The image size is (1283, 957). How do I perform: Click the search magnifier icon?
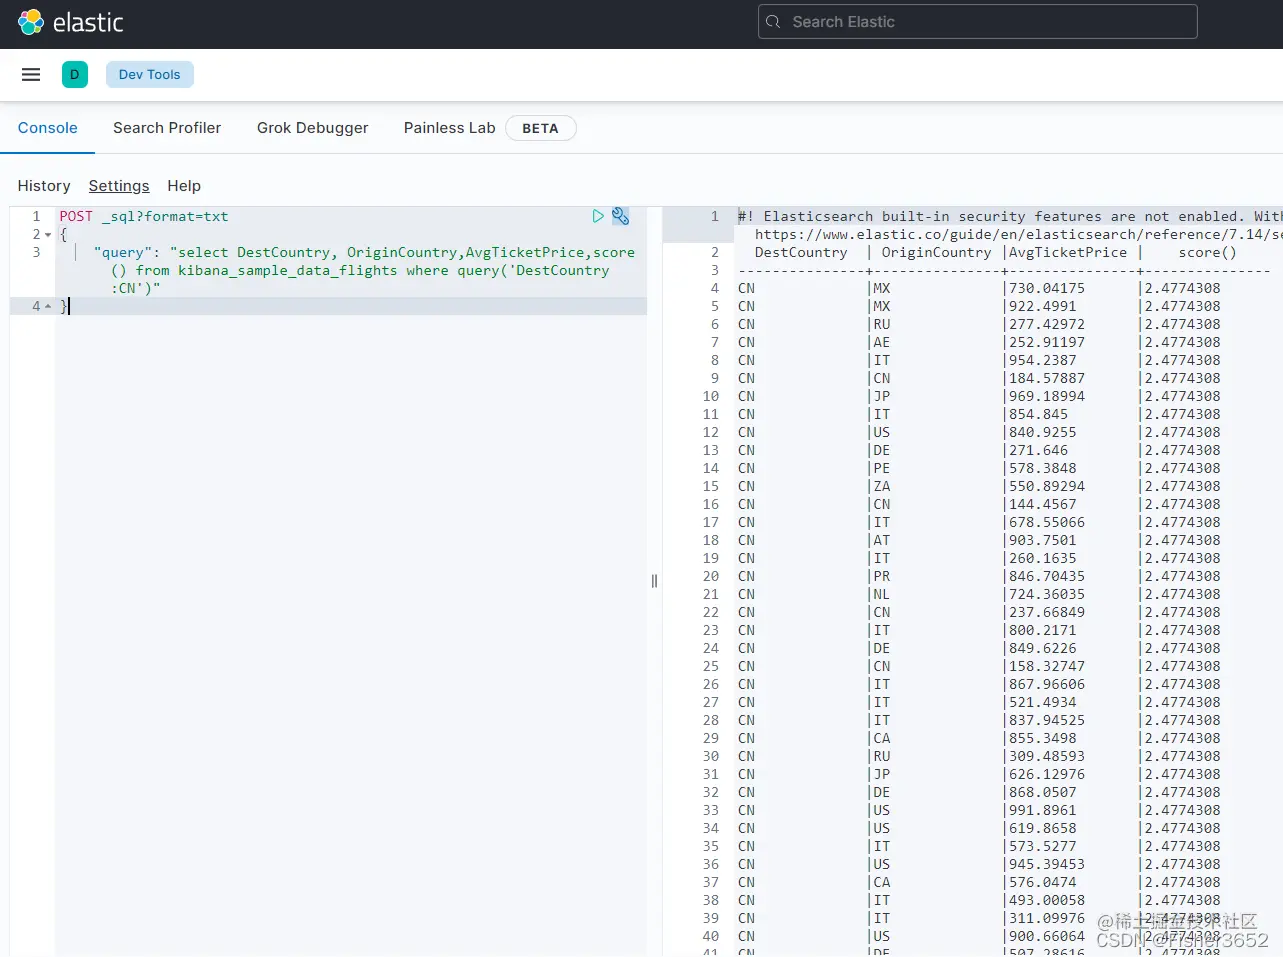point(773,22)
